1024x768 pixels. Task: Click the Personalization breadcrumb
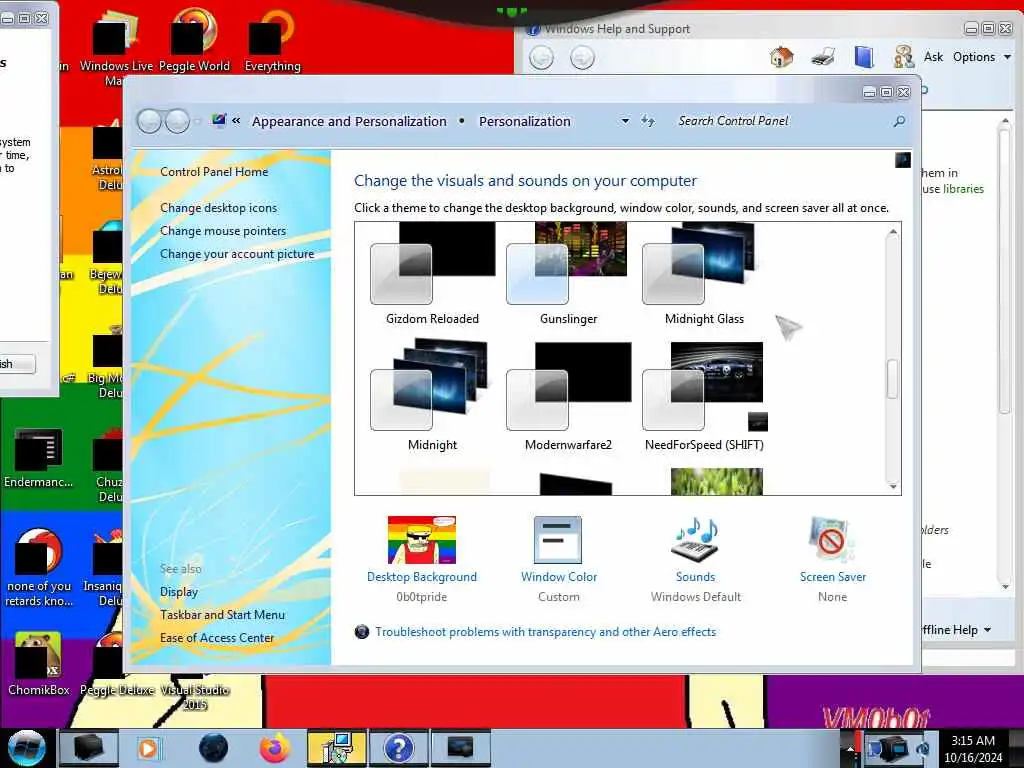[524, 121]
